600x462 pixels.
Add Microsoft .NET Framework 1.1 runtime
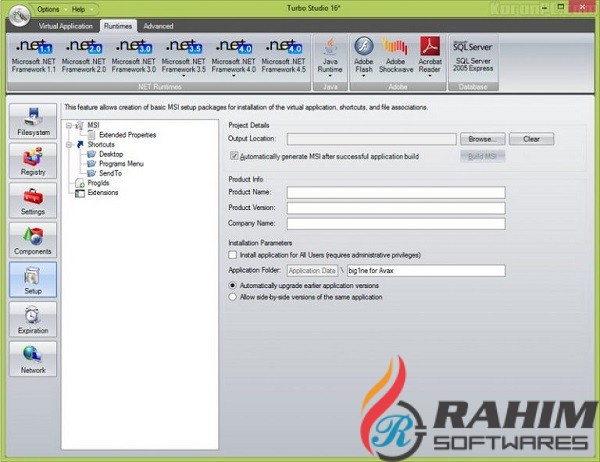(34, 55)
